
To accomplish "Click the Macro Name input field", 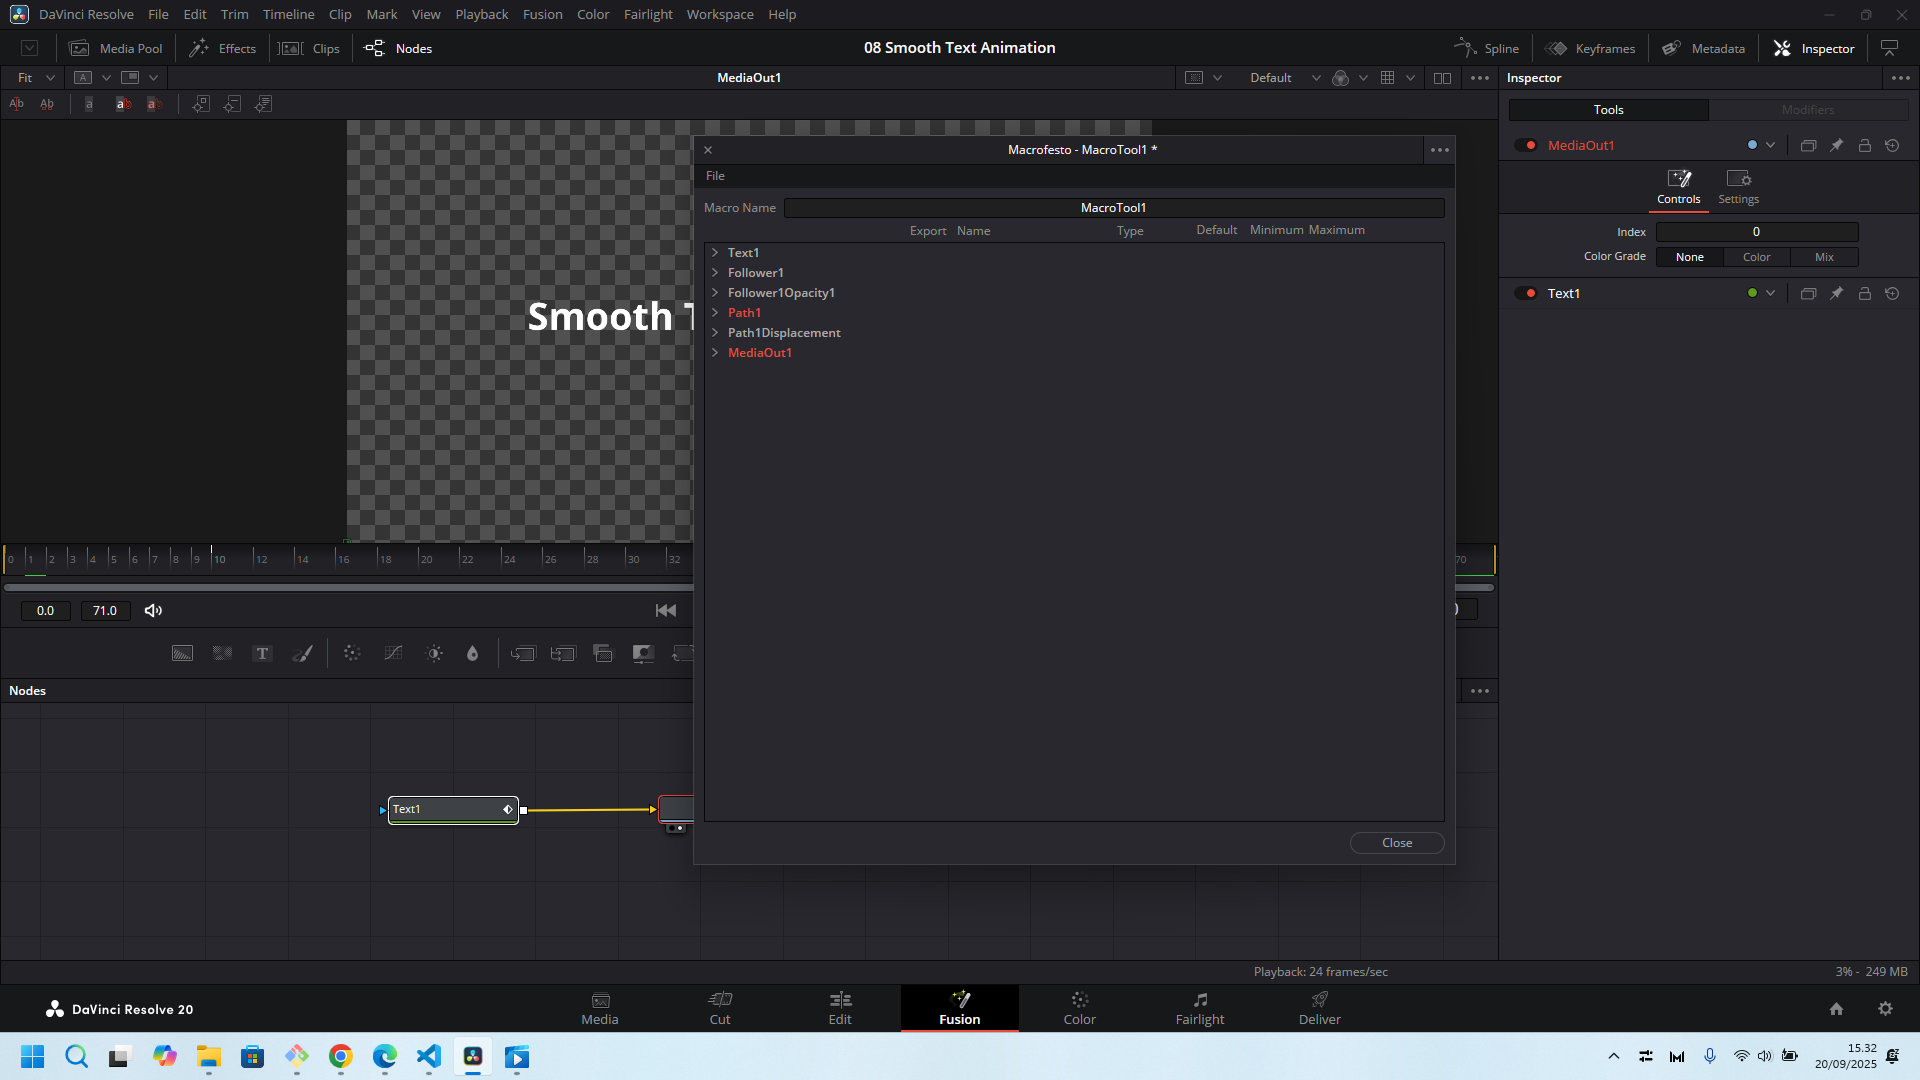I will point(1113,207).
